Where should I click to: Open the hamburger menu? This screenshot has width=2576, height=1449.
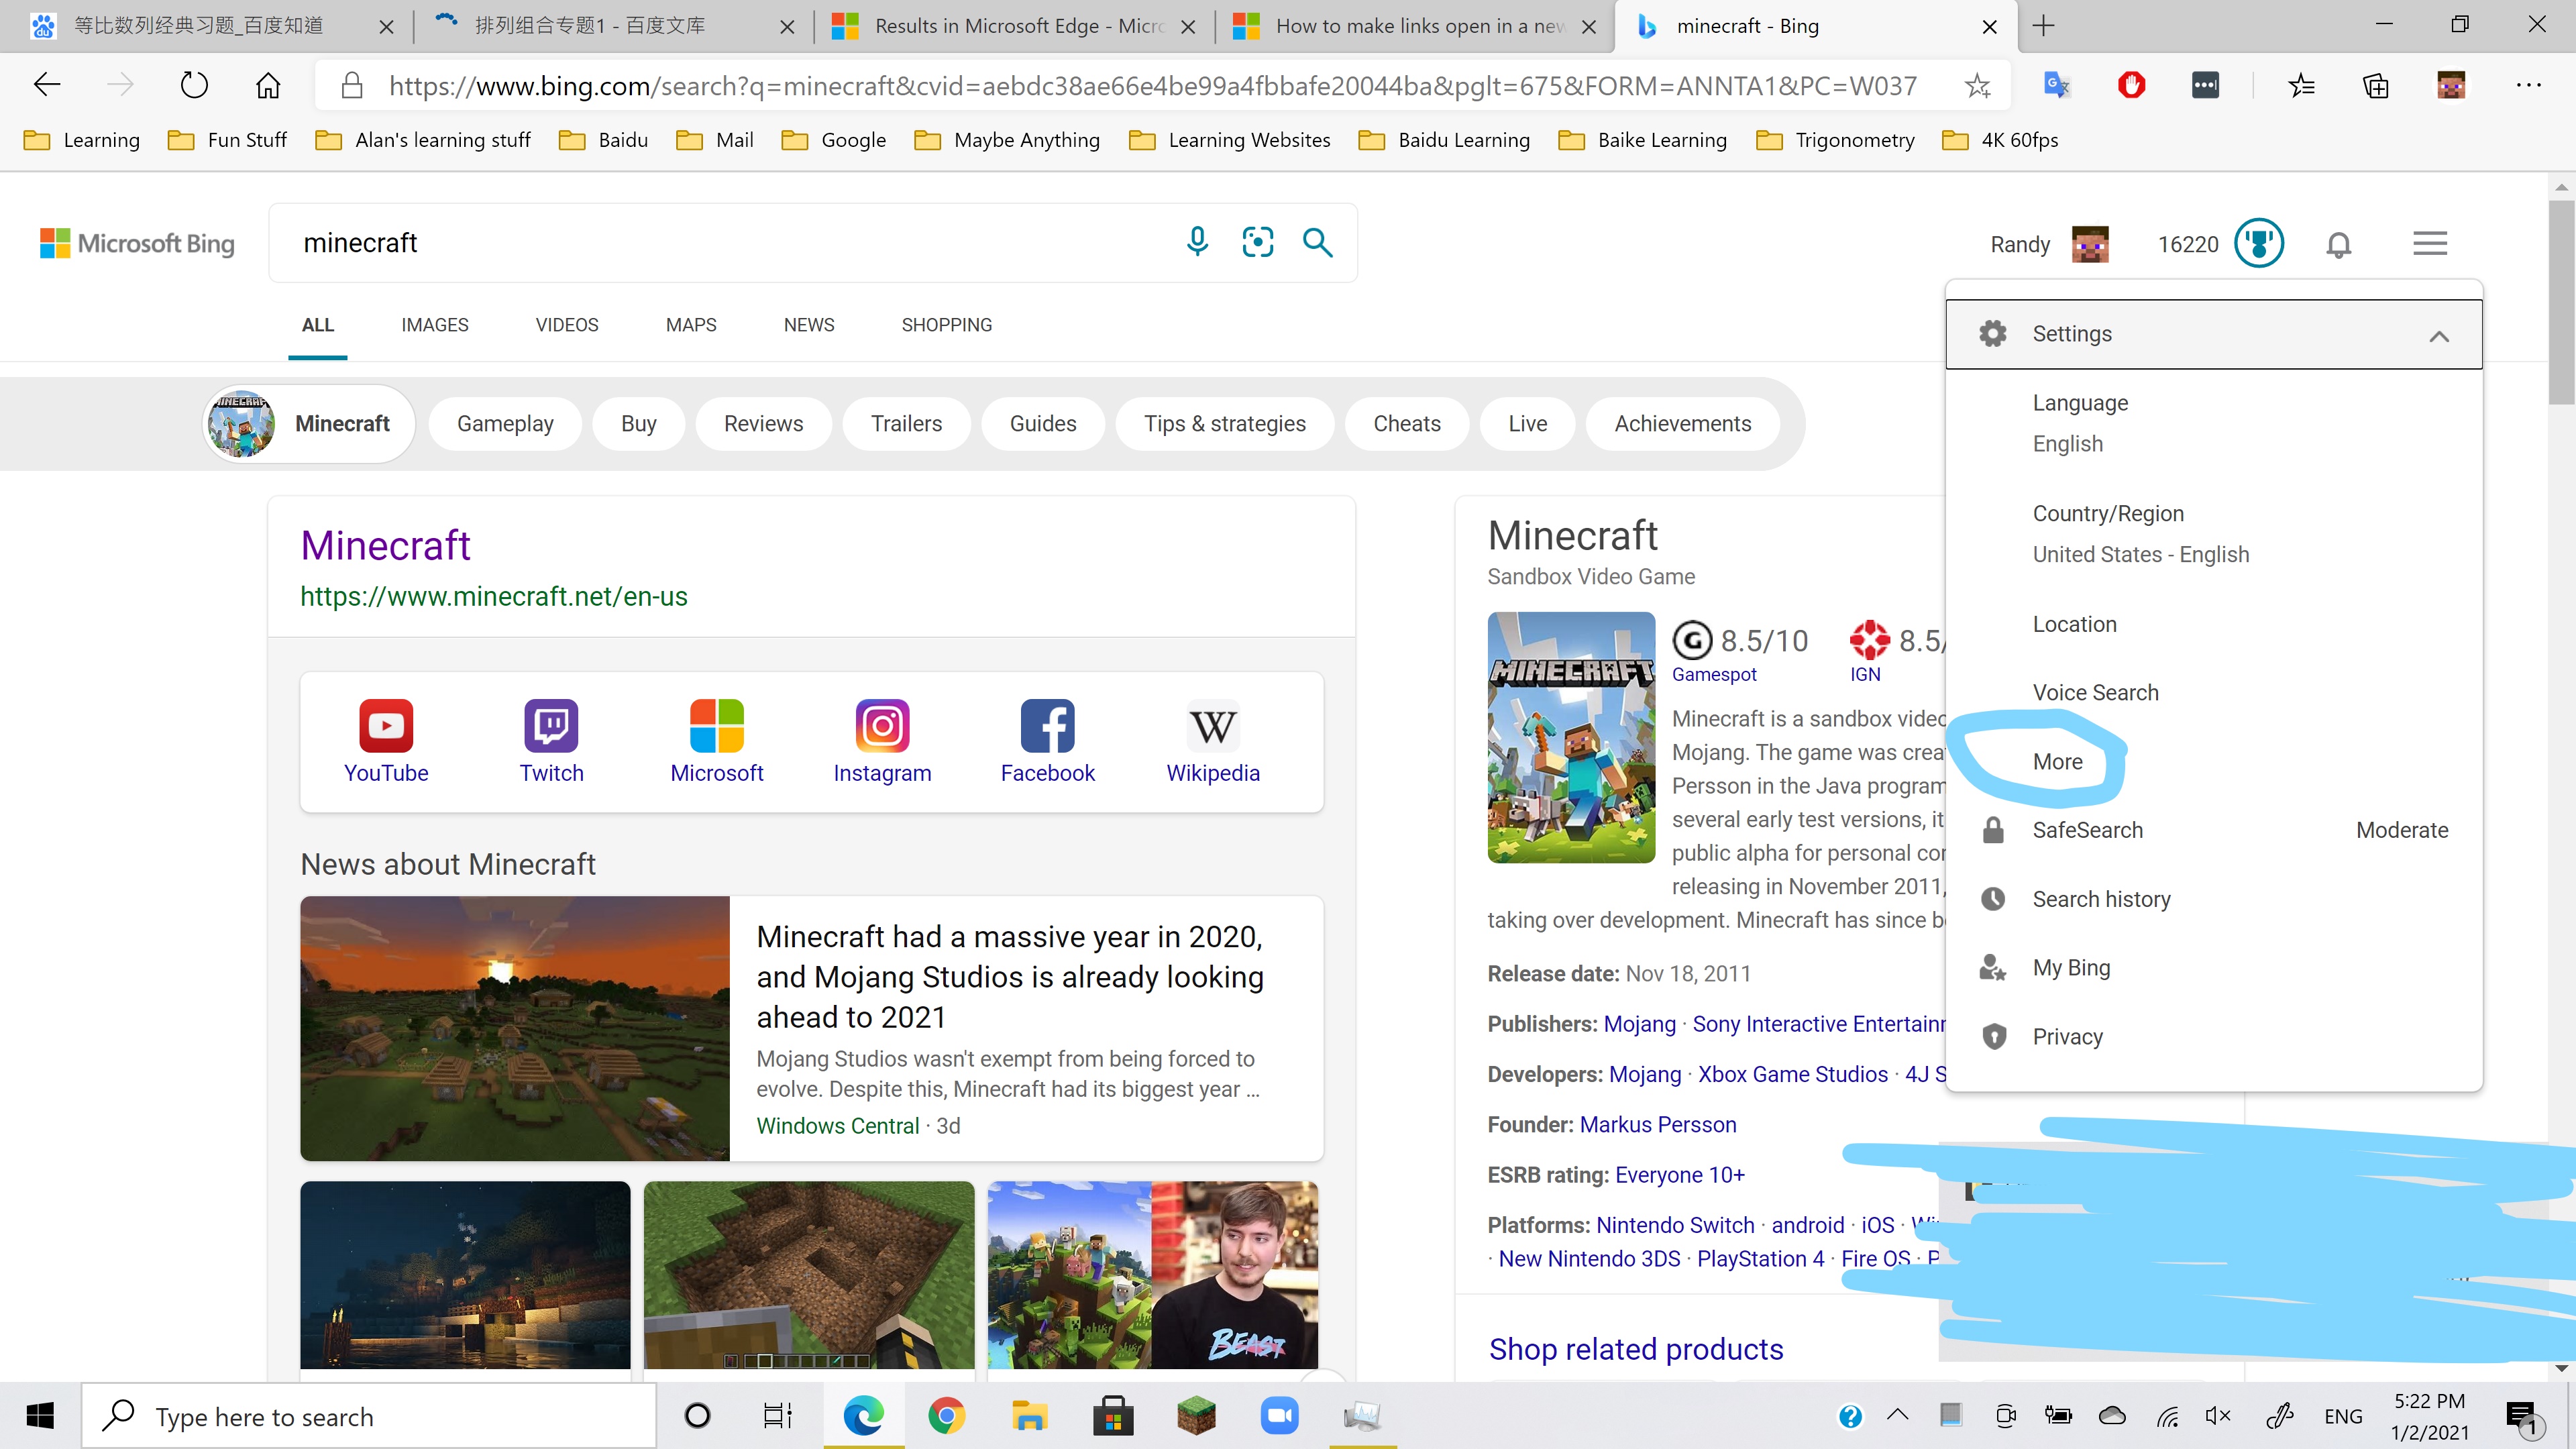(2430, 243)
